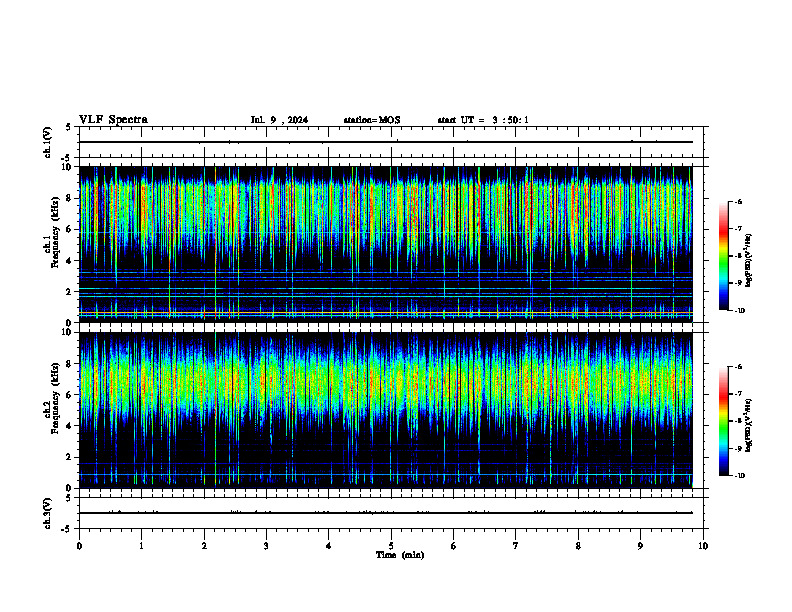
Task: Click time axis tick label 1
Action: 141,546
